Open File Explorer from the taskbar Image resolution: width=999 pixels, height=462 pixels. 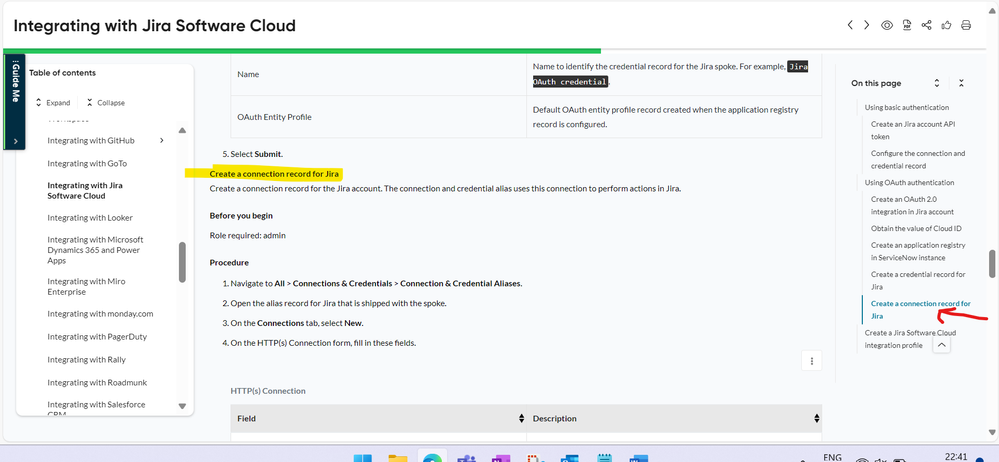coord(398,458)
